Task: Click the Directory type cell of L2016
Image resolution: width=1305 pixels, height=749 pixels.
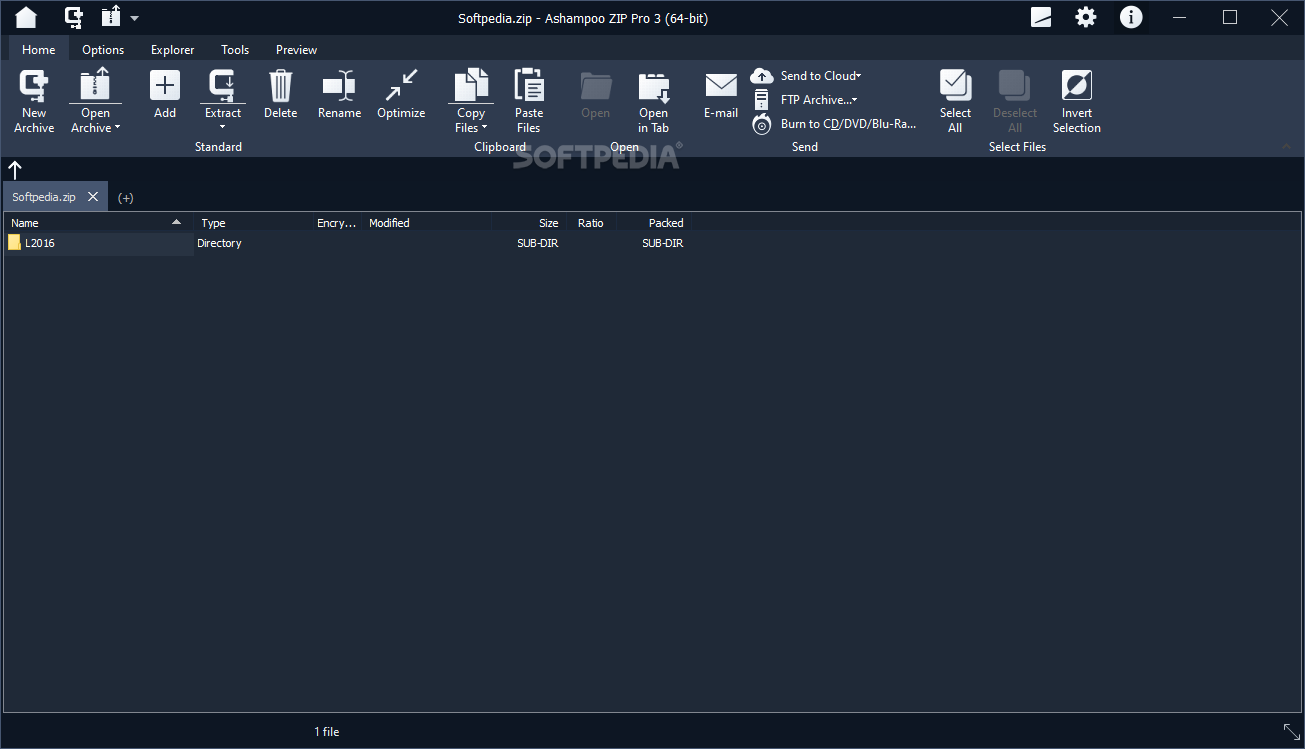Action: click(x=219, y=243)
